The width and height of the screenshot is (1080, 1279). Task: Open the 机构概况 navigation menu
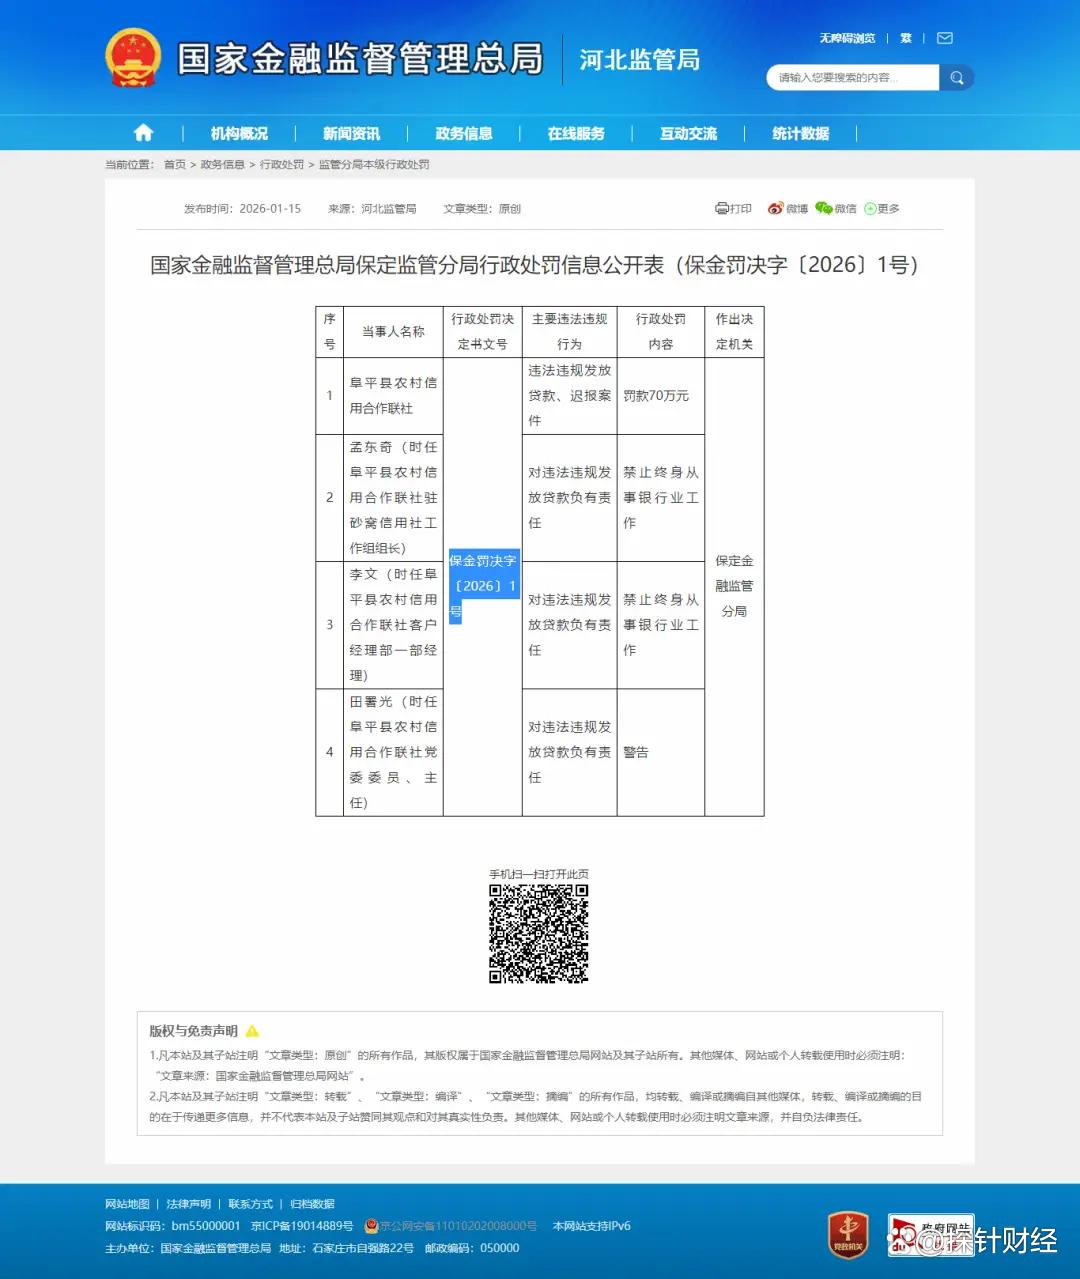(x=239, y=133)
